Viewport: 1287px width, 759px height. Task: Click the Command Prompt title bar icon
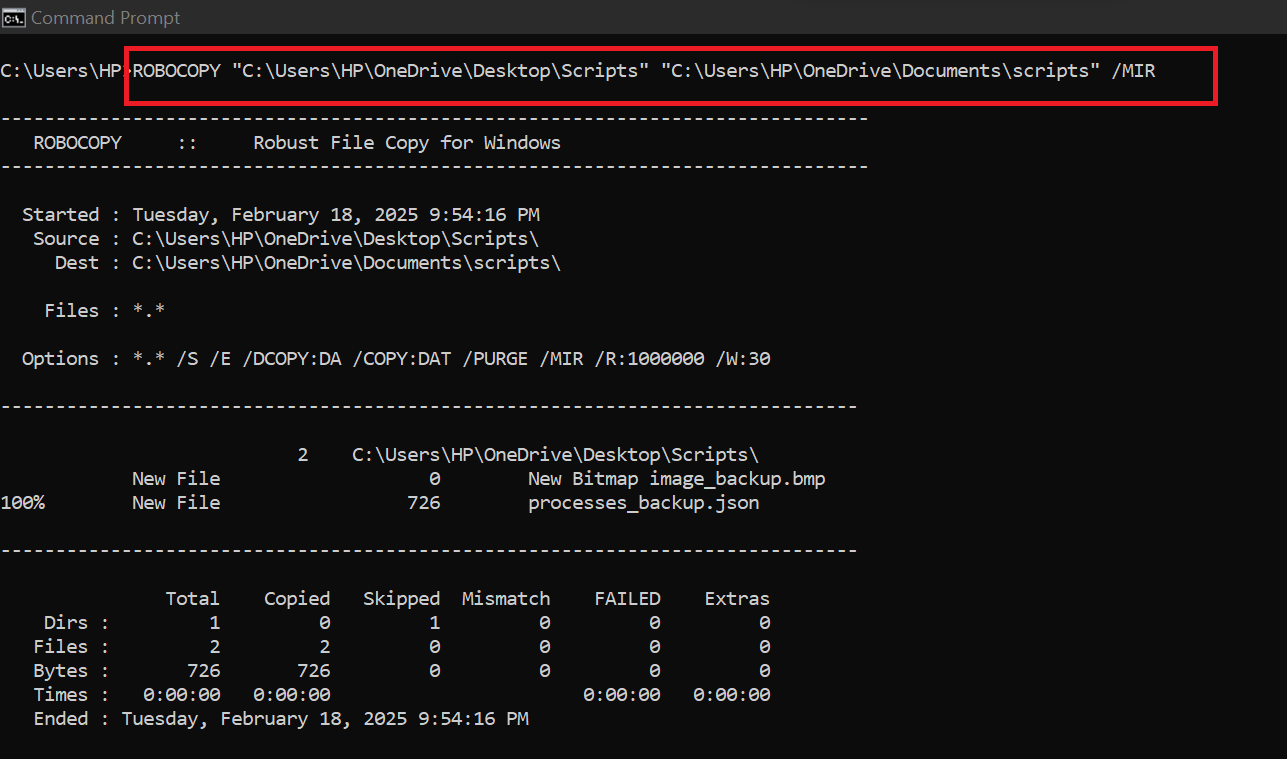[15, 18]
